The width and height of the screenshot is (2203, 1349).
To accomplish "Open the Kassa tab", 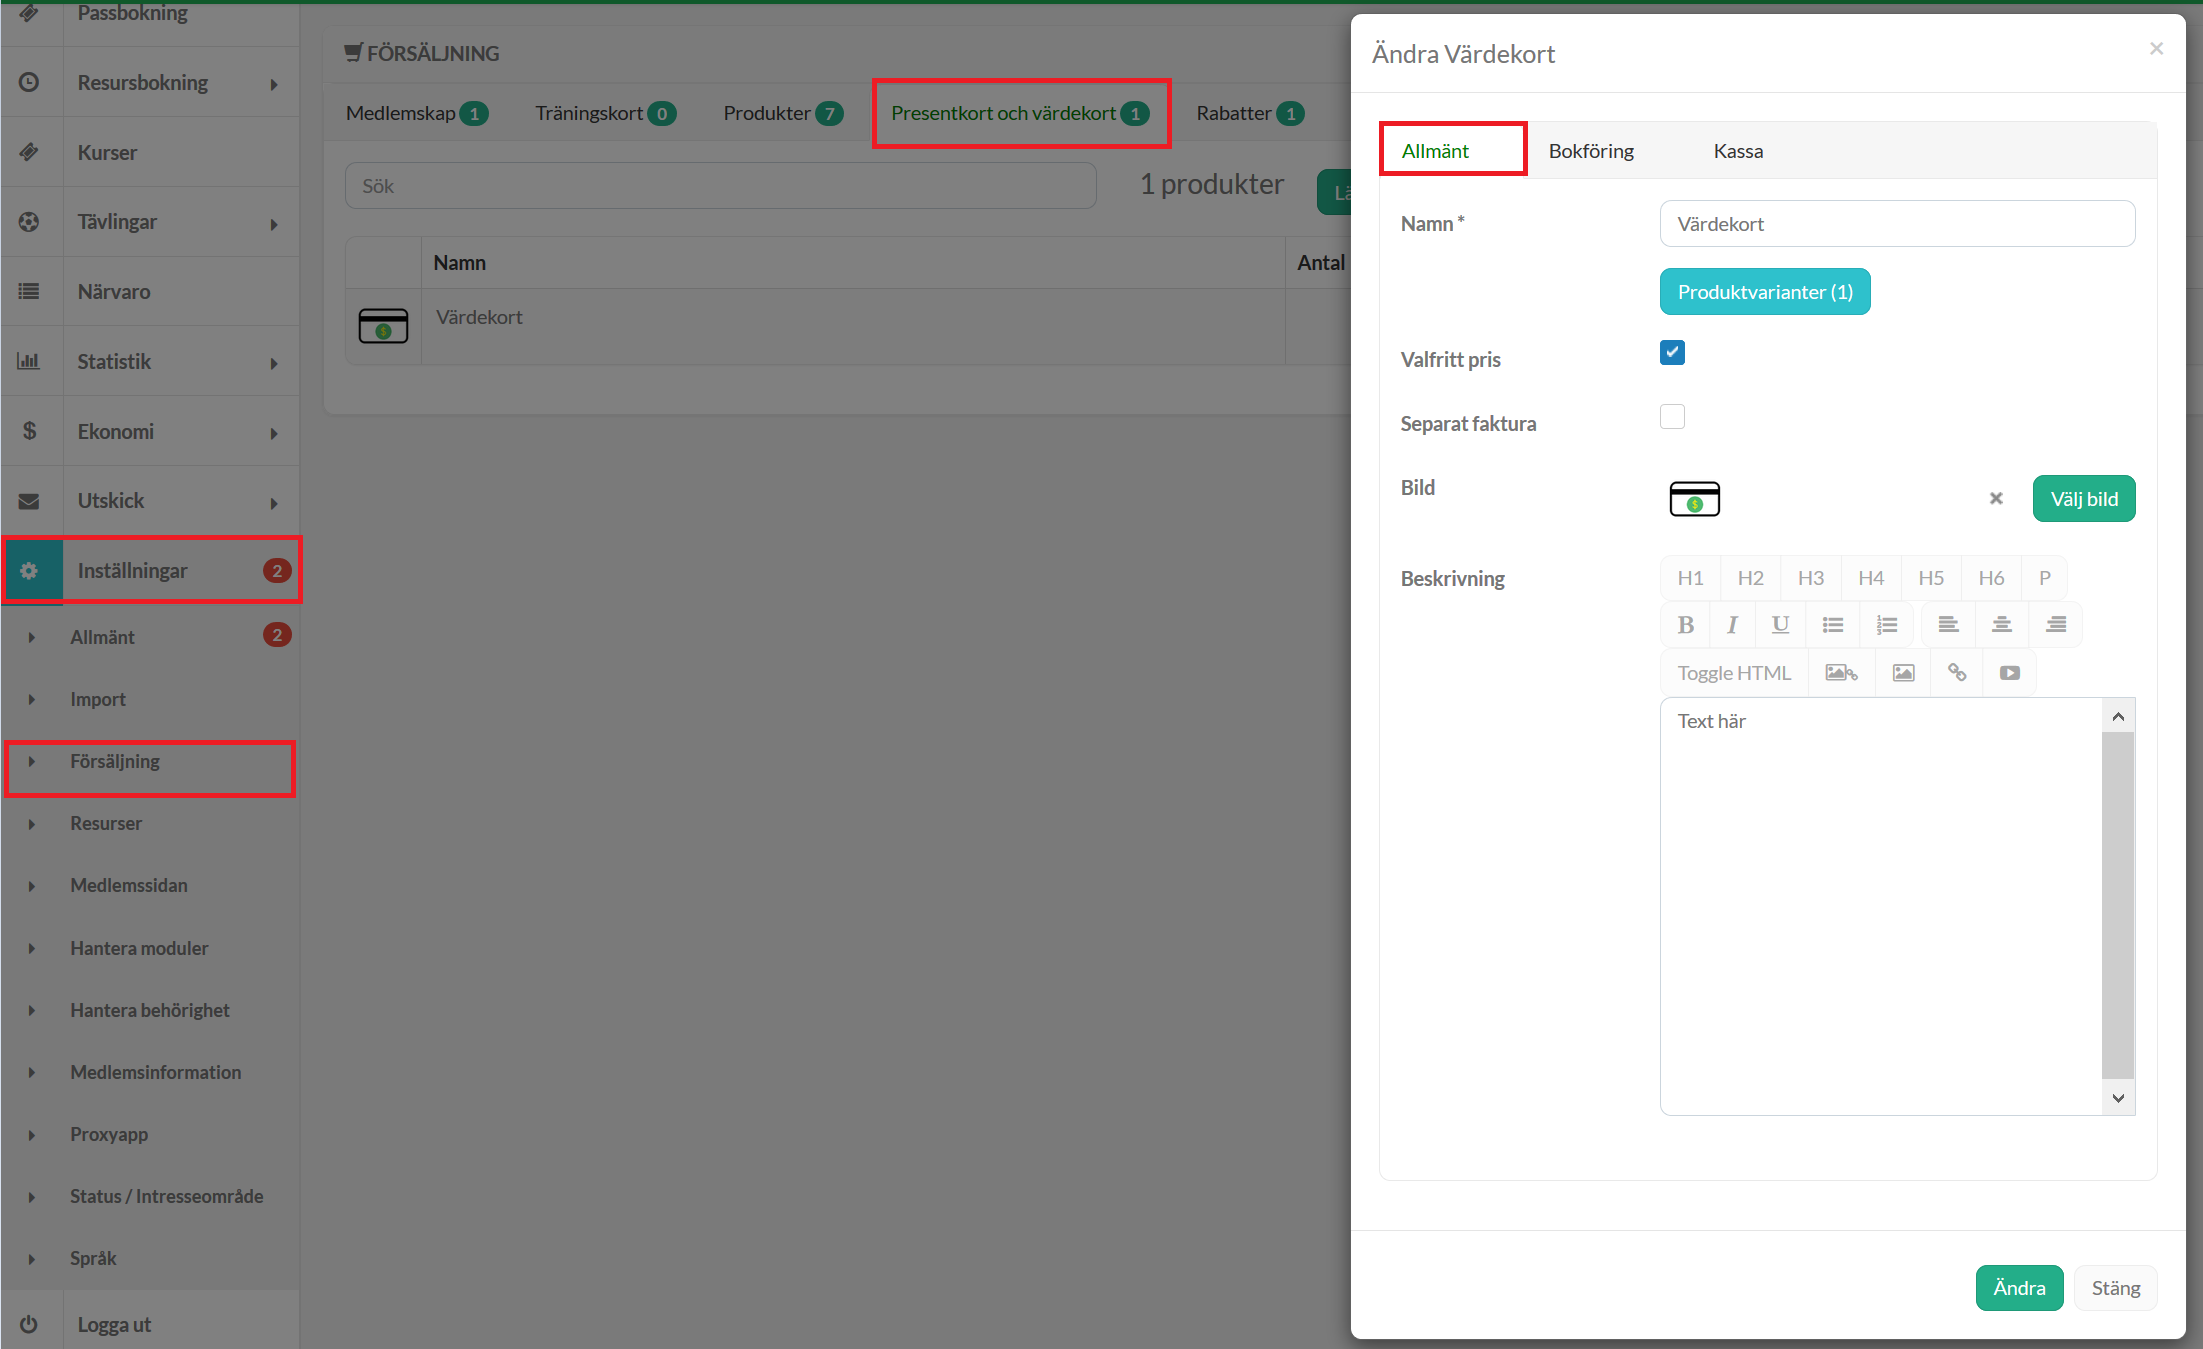I will (x=1738, y=151).
